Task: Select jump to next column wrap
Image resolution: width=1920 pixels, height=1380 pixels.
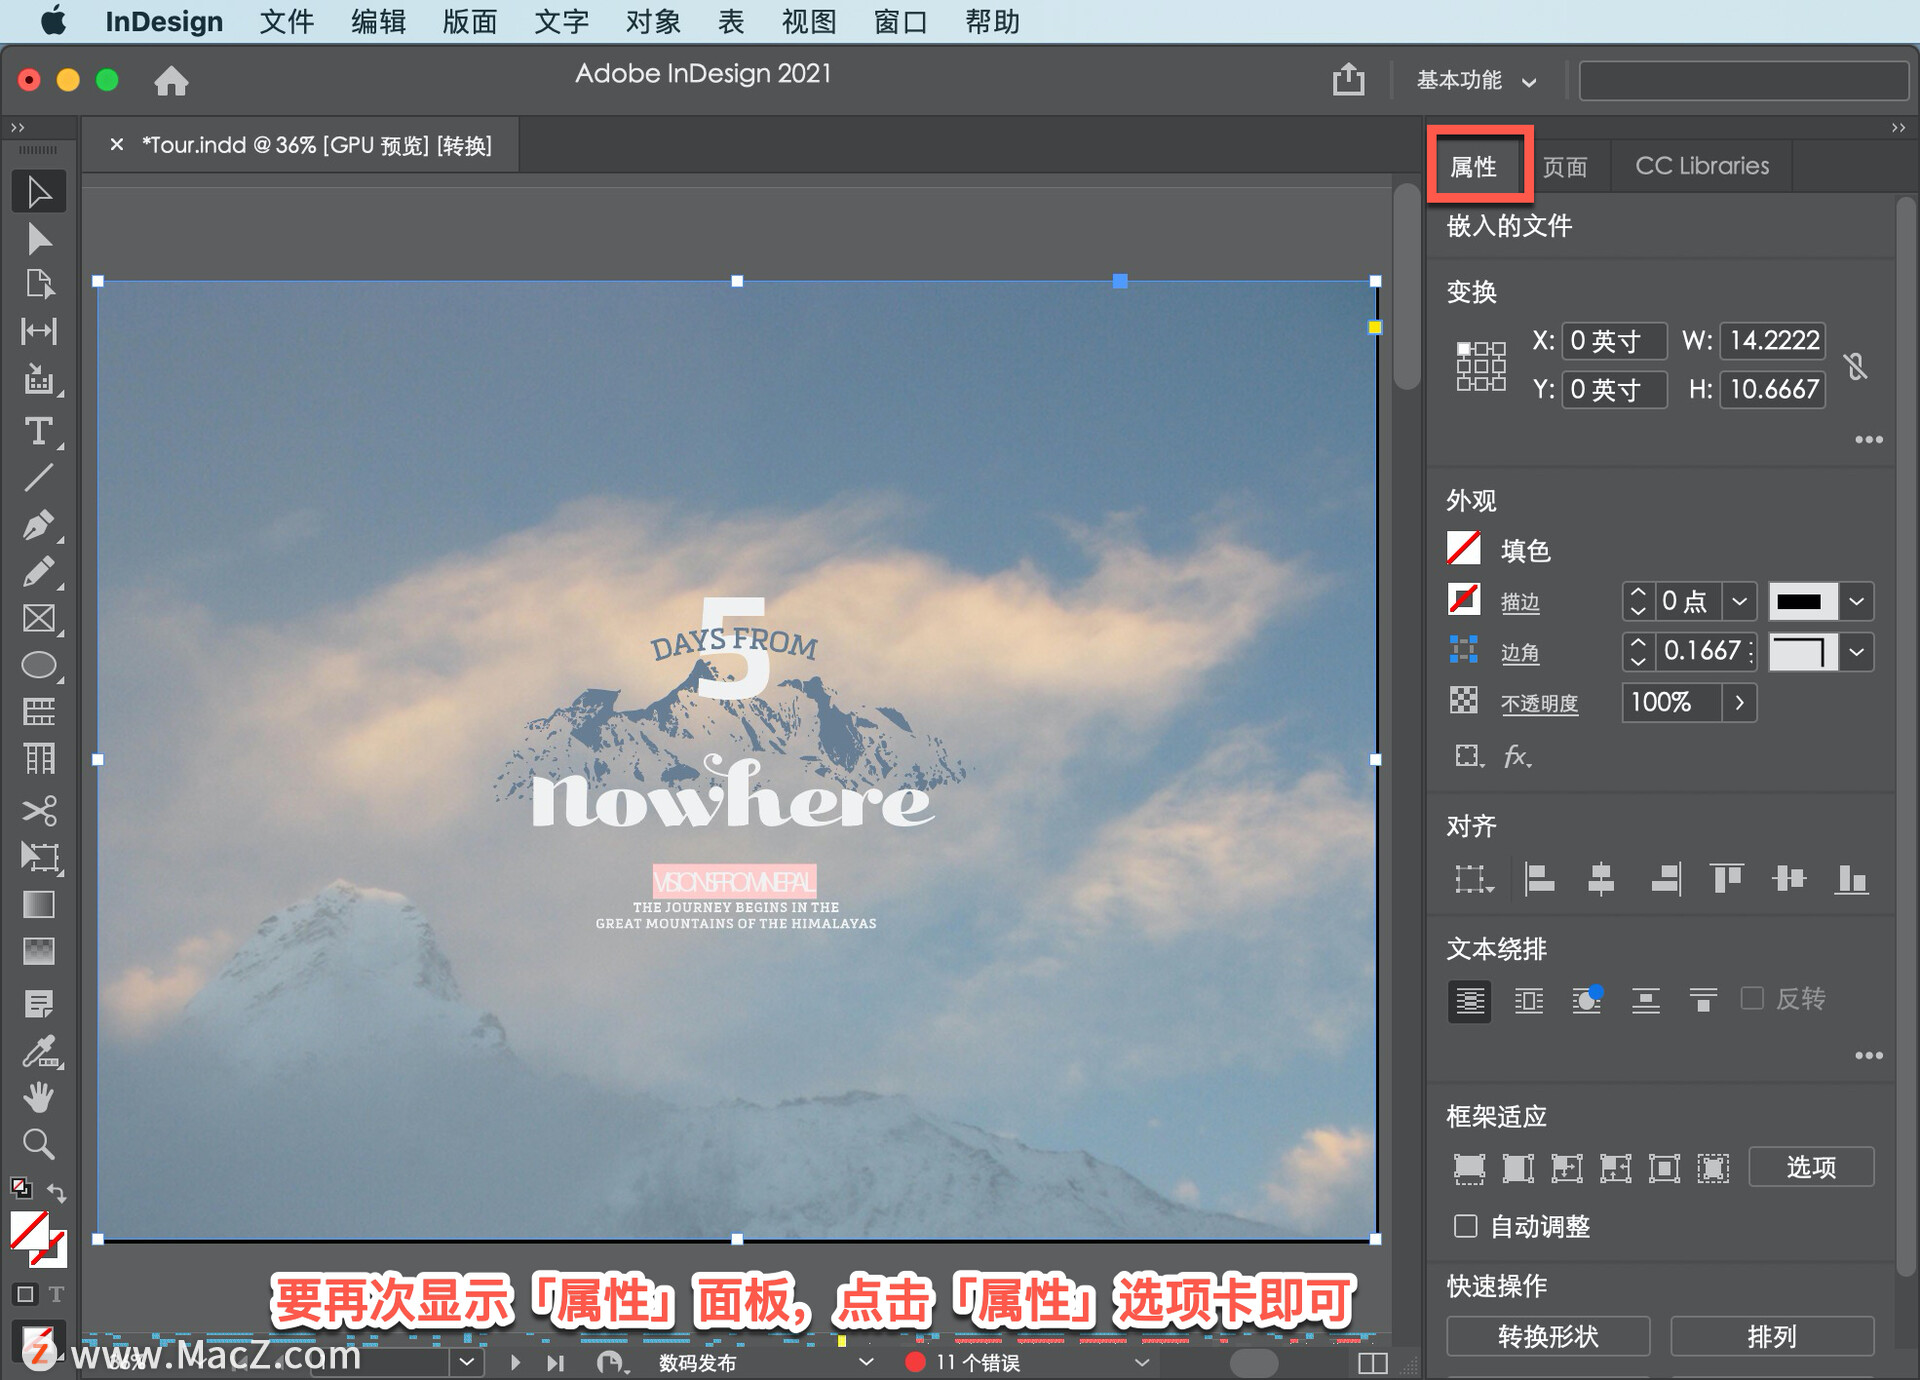Action: (1703, 1000)
